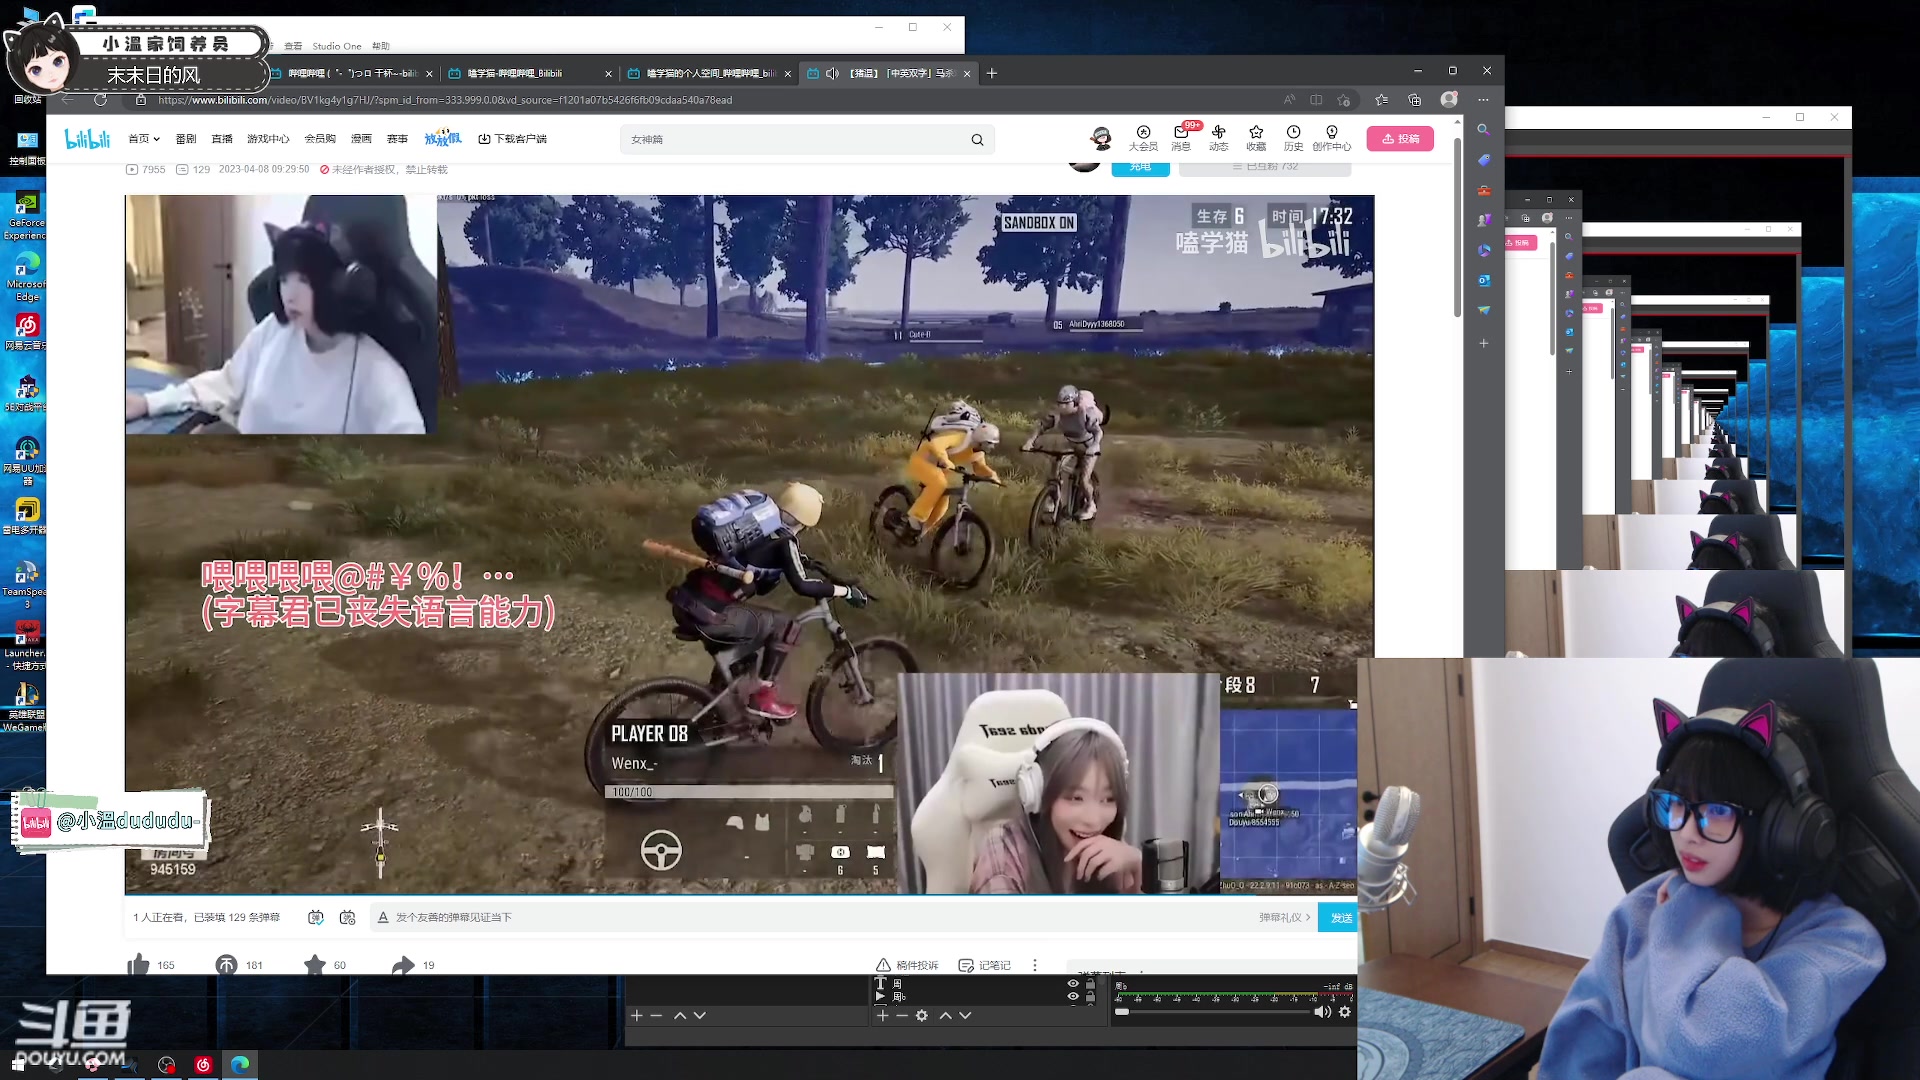Screen dimensions: 1920x1080
Task: Expand the 弹幕礼仪 link
Action: pyautogui.click(x=1285, y=917)
